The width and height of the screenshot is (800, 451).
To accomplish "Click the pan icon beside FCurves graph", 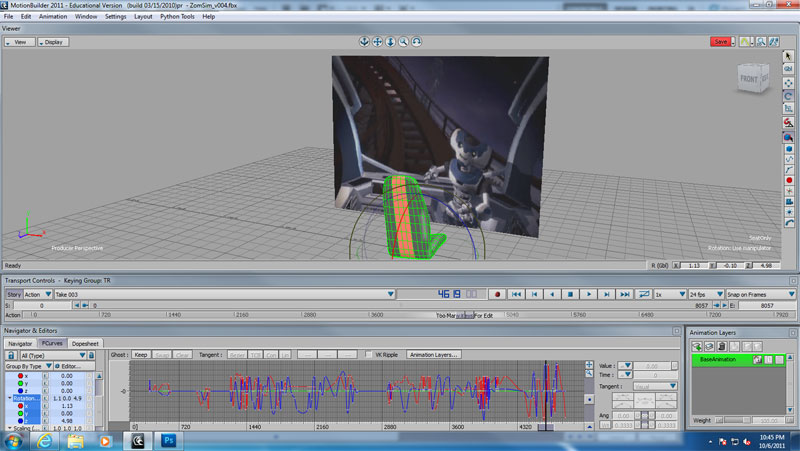I will coord(589,365).
